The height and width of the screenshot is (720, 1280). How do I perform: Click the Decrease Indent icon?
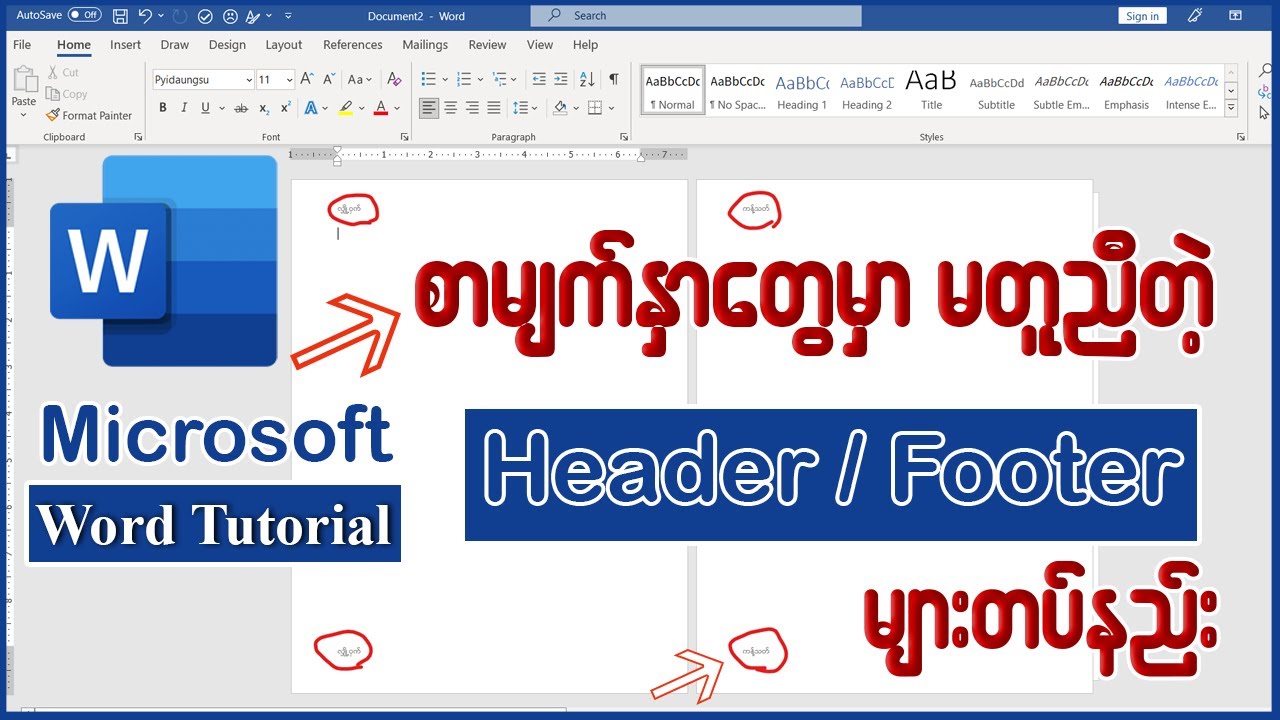[x=539, y=79]
